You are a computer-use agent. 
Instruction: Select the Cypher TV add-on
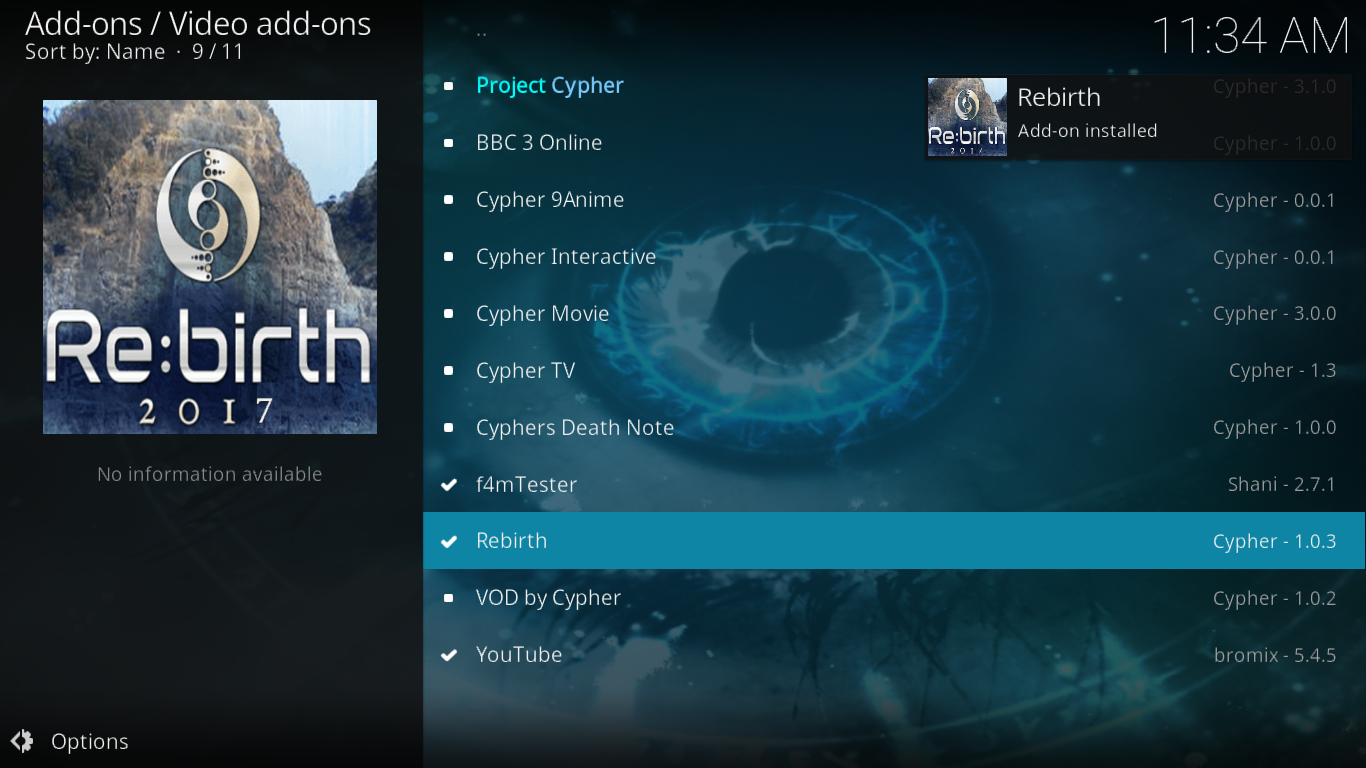pyautogui.click(x=894, y=371)
